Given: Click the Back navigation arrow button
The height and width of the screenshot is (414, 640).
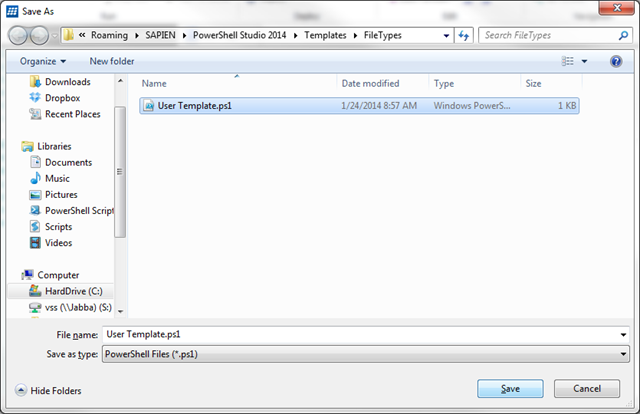Looking at the screenshot, I should pos(18,36).
